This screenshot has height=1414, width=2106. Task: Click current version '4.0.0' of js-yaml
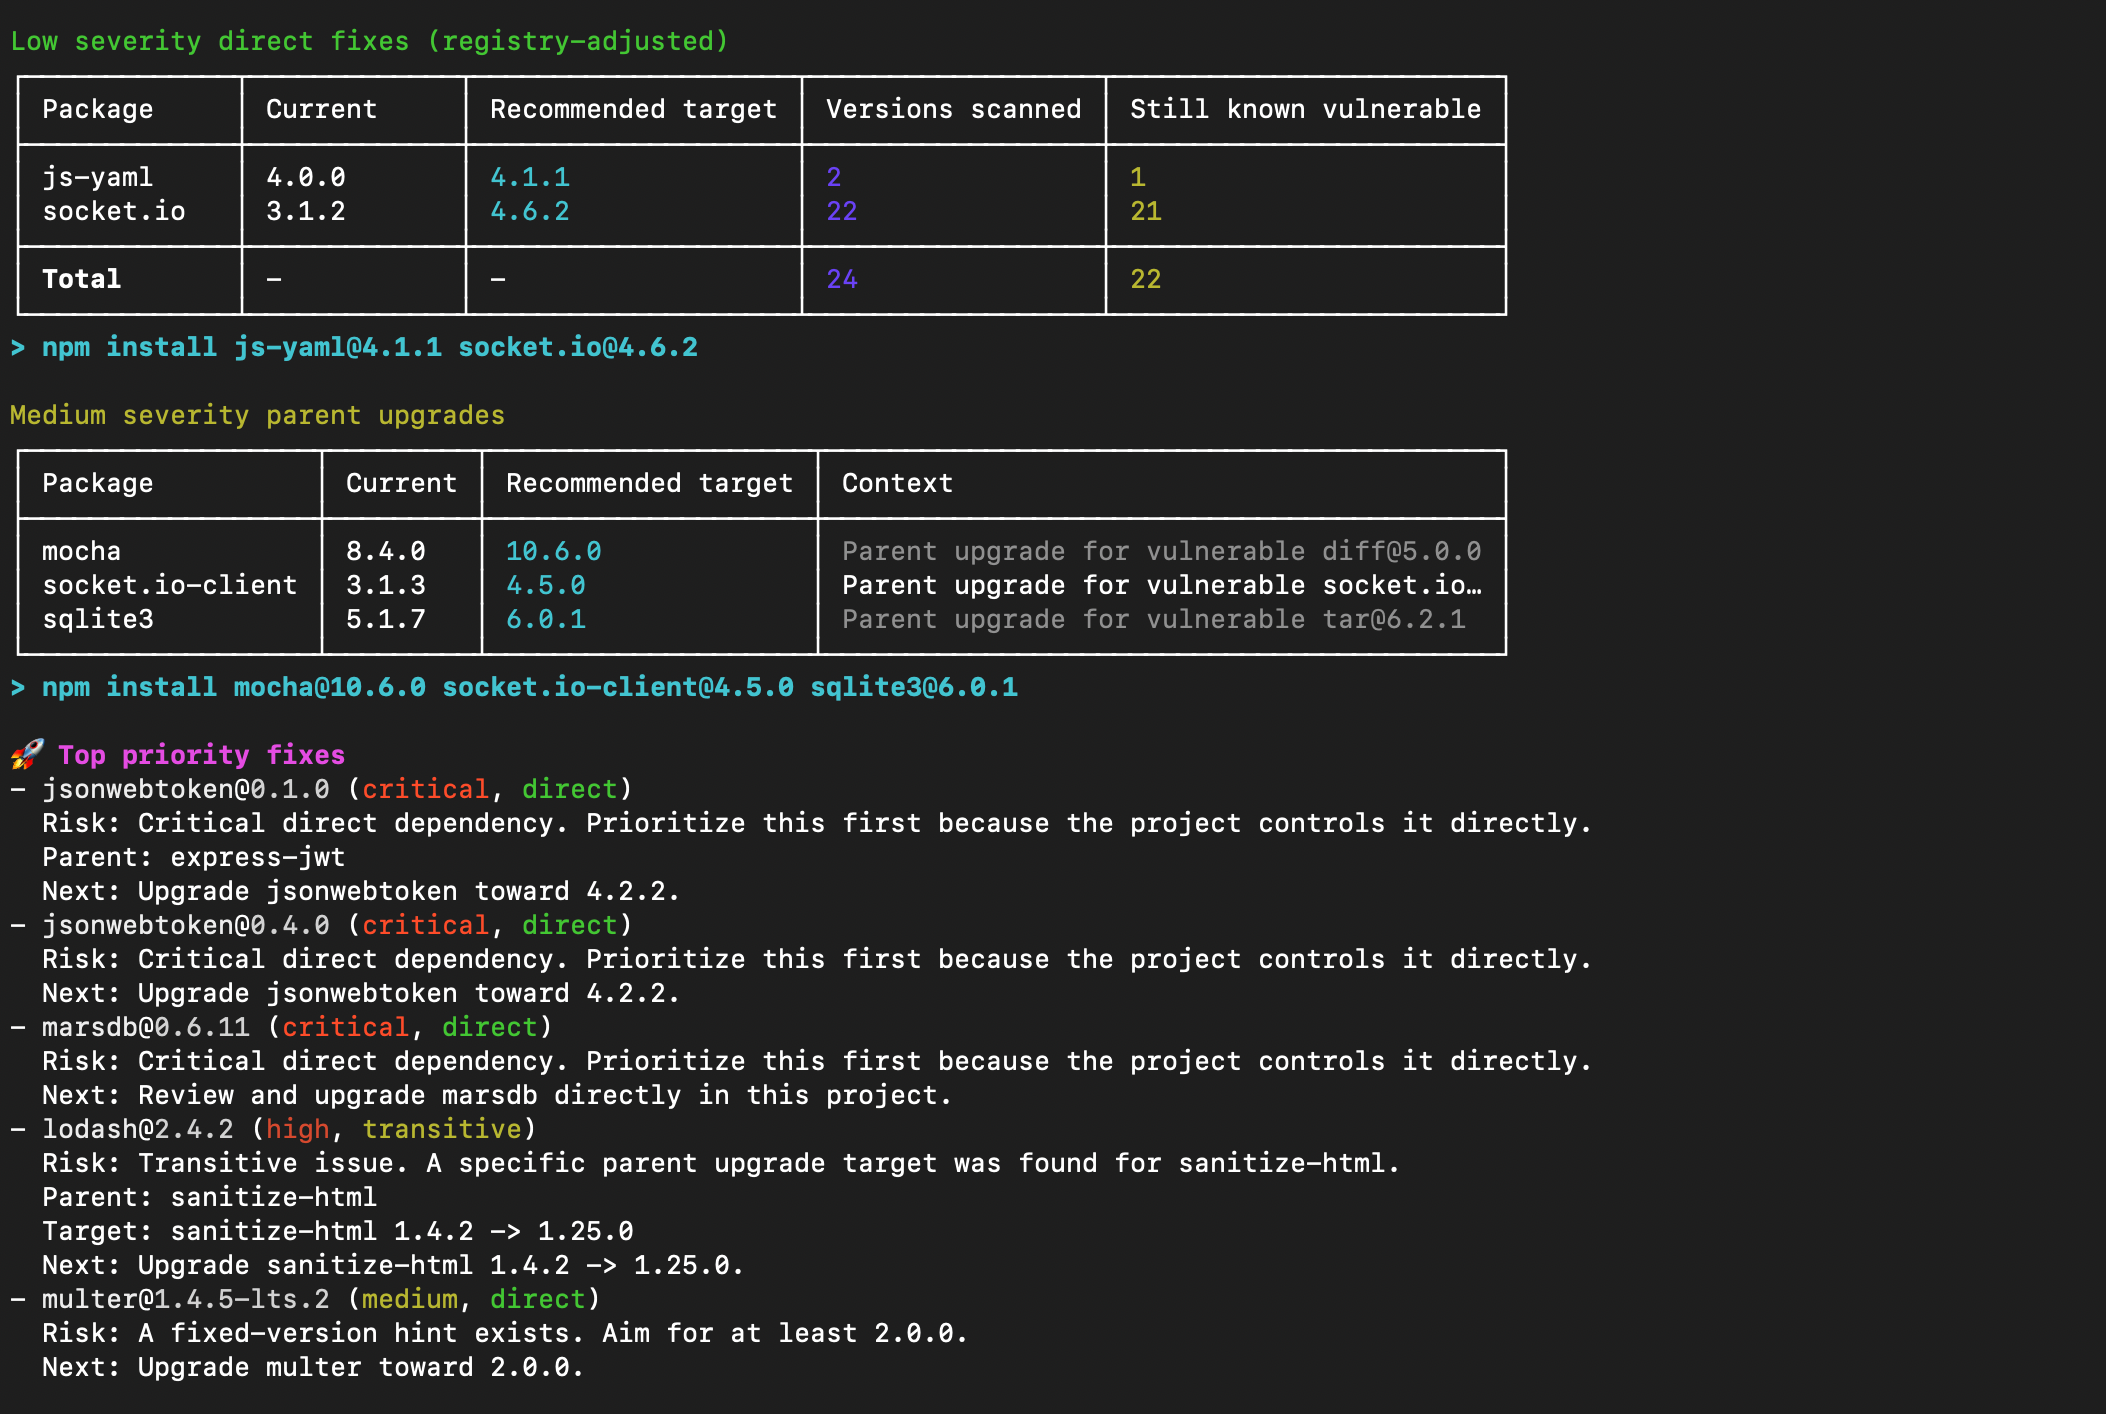pyautogui.click(x=306, y=177)
